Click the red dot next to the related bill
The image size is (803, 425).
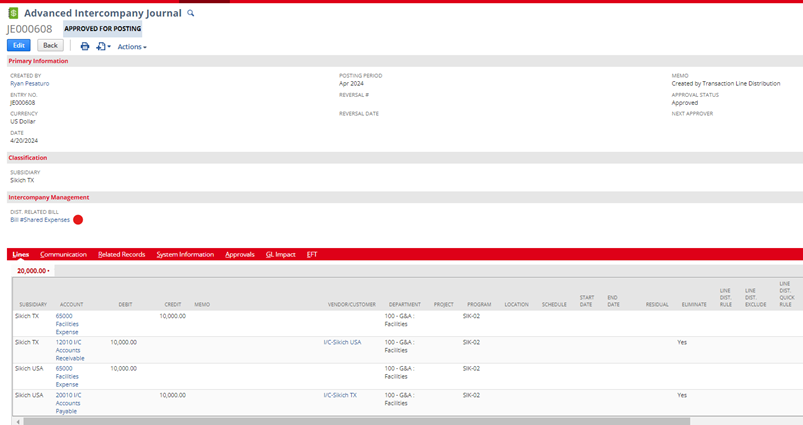77,219
